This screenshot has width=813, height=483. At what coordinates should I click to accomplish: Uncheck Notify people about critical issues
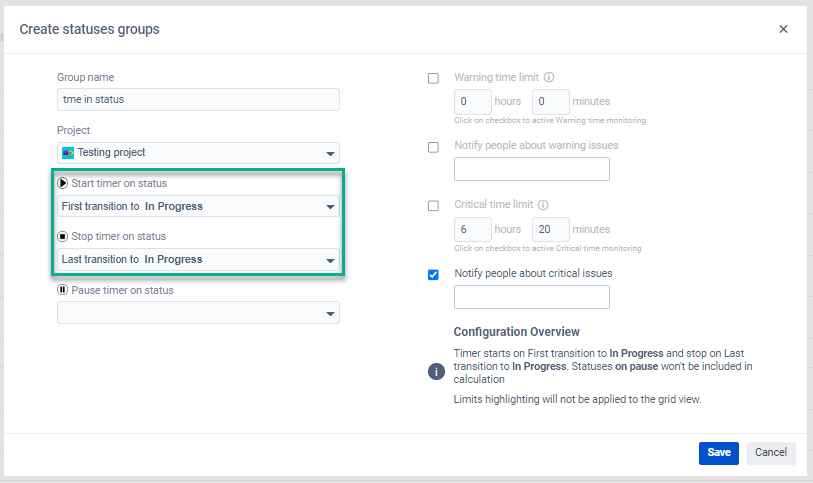coord(433,275)
